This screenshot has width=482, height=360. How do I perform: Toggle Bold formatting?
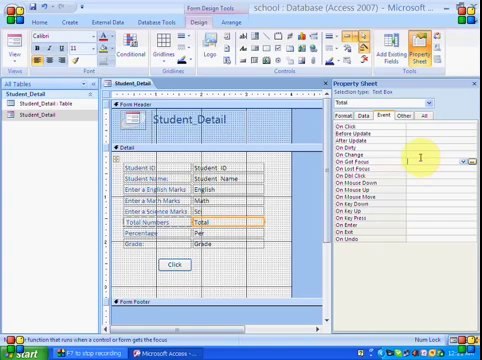pos(37,48)
